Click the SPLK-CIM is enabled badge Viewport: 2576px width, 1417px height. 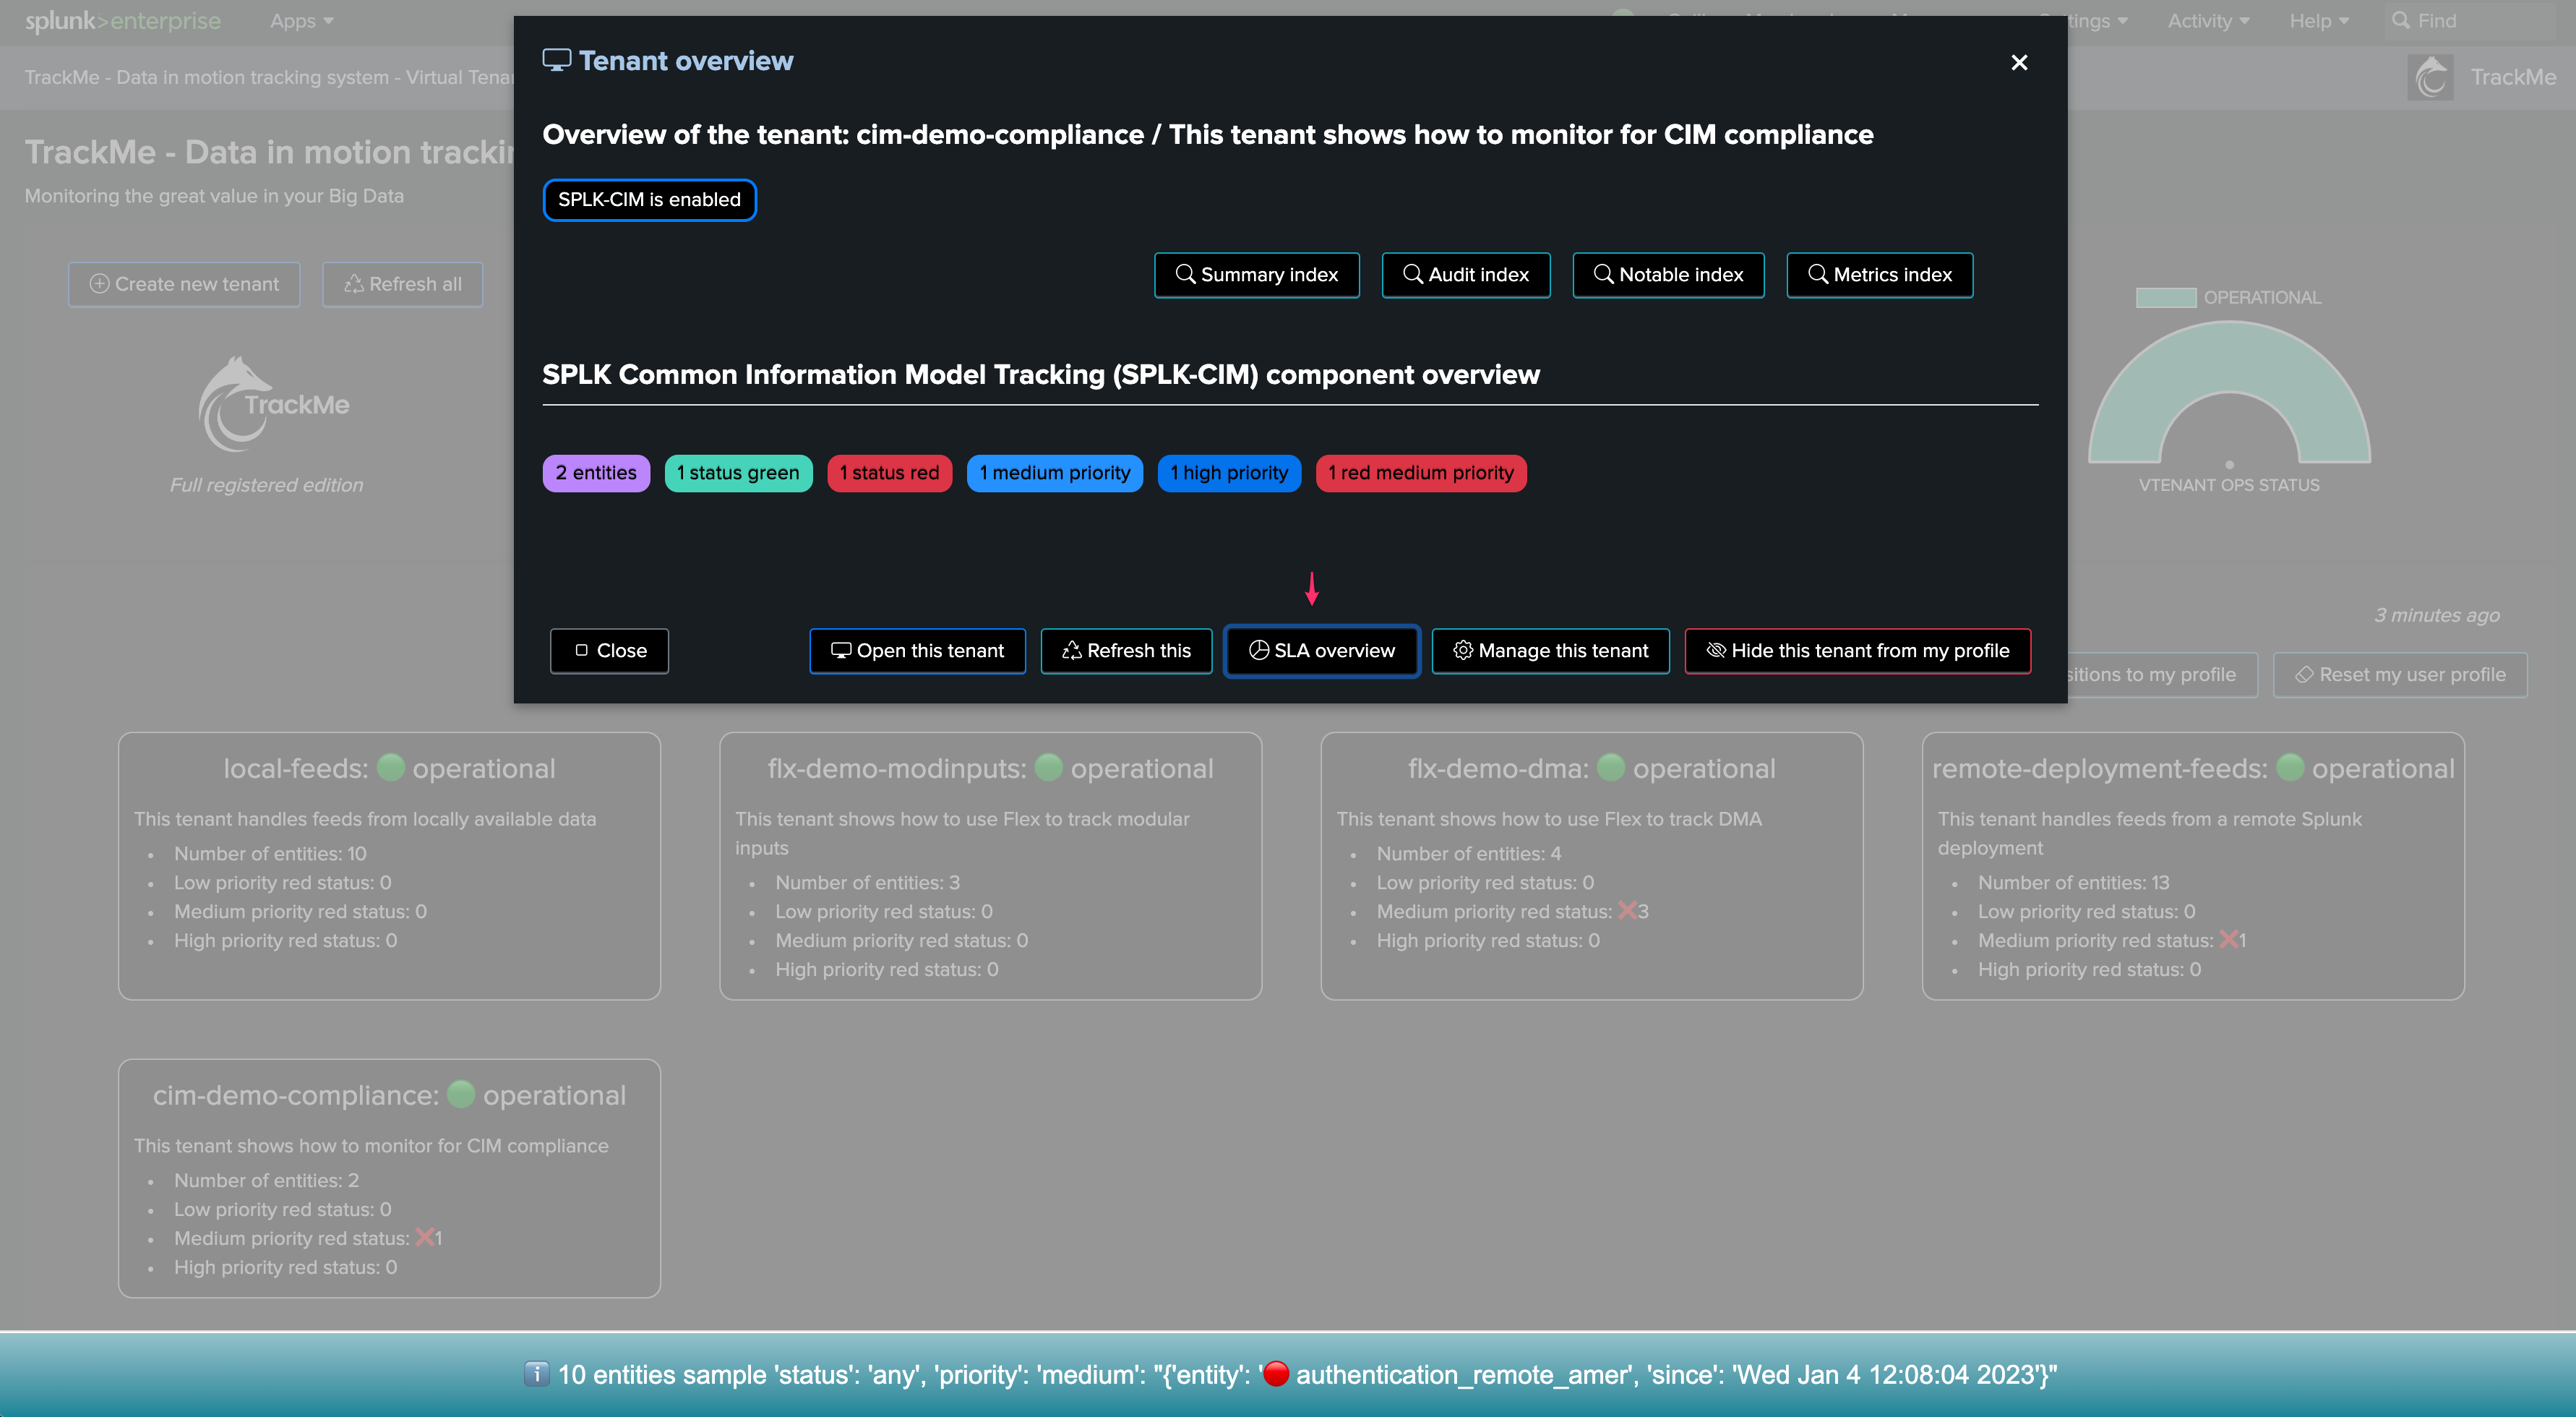(x=649, y=200)
